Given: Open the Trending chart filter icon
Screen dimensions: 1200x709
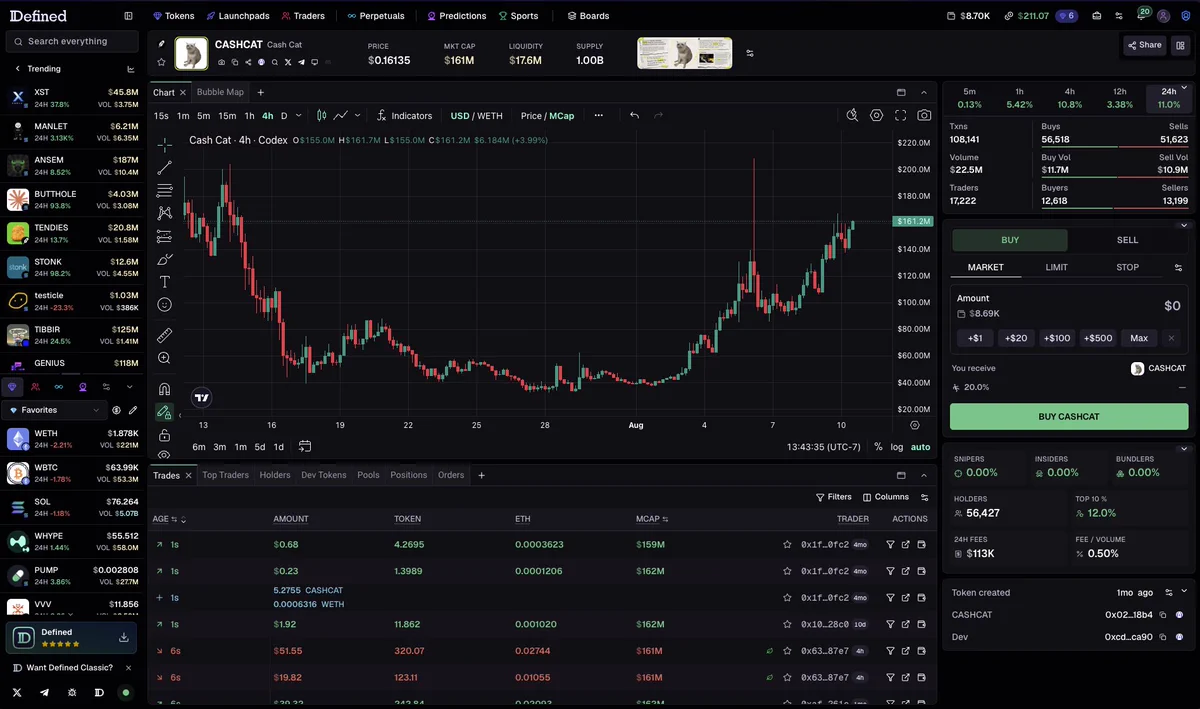Looking at the screenshot, I should click(131, 69).
